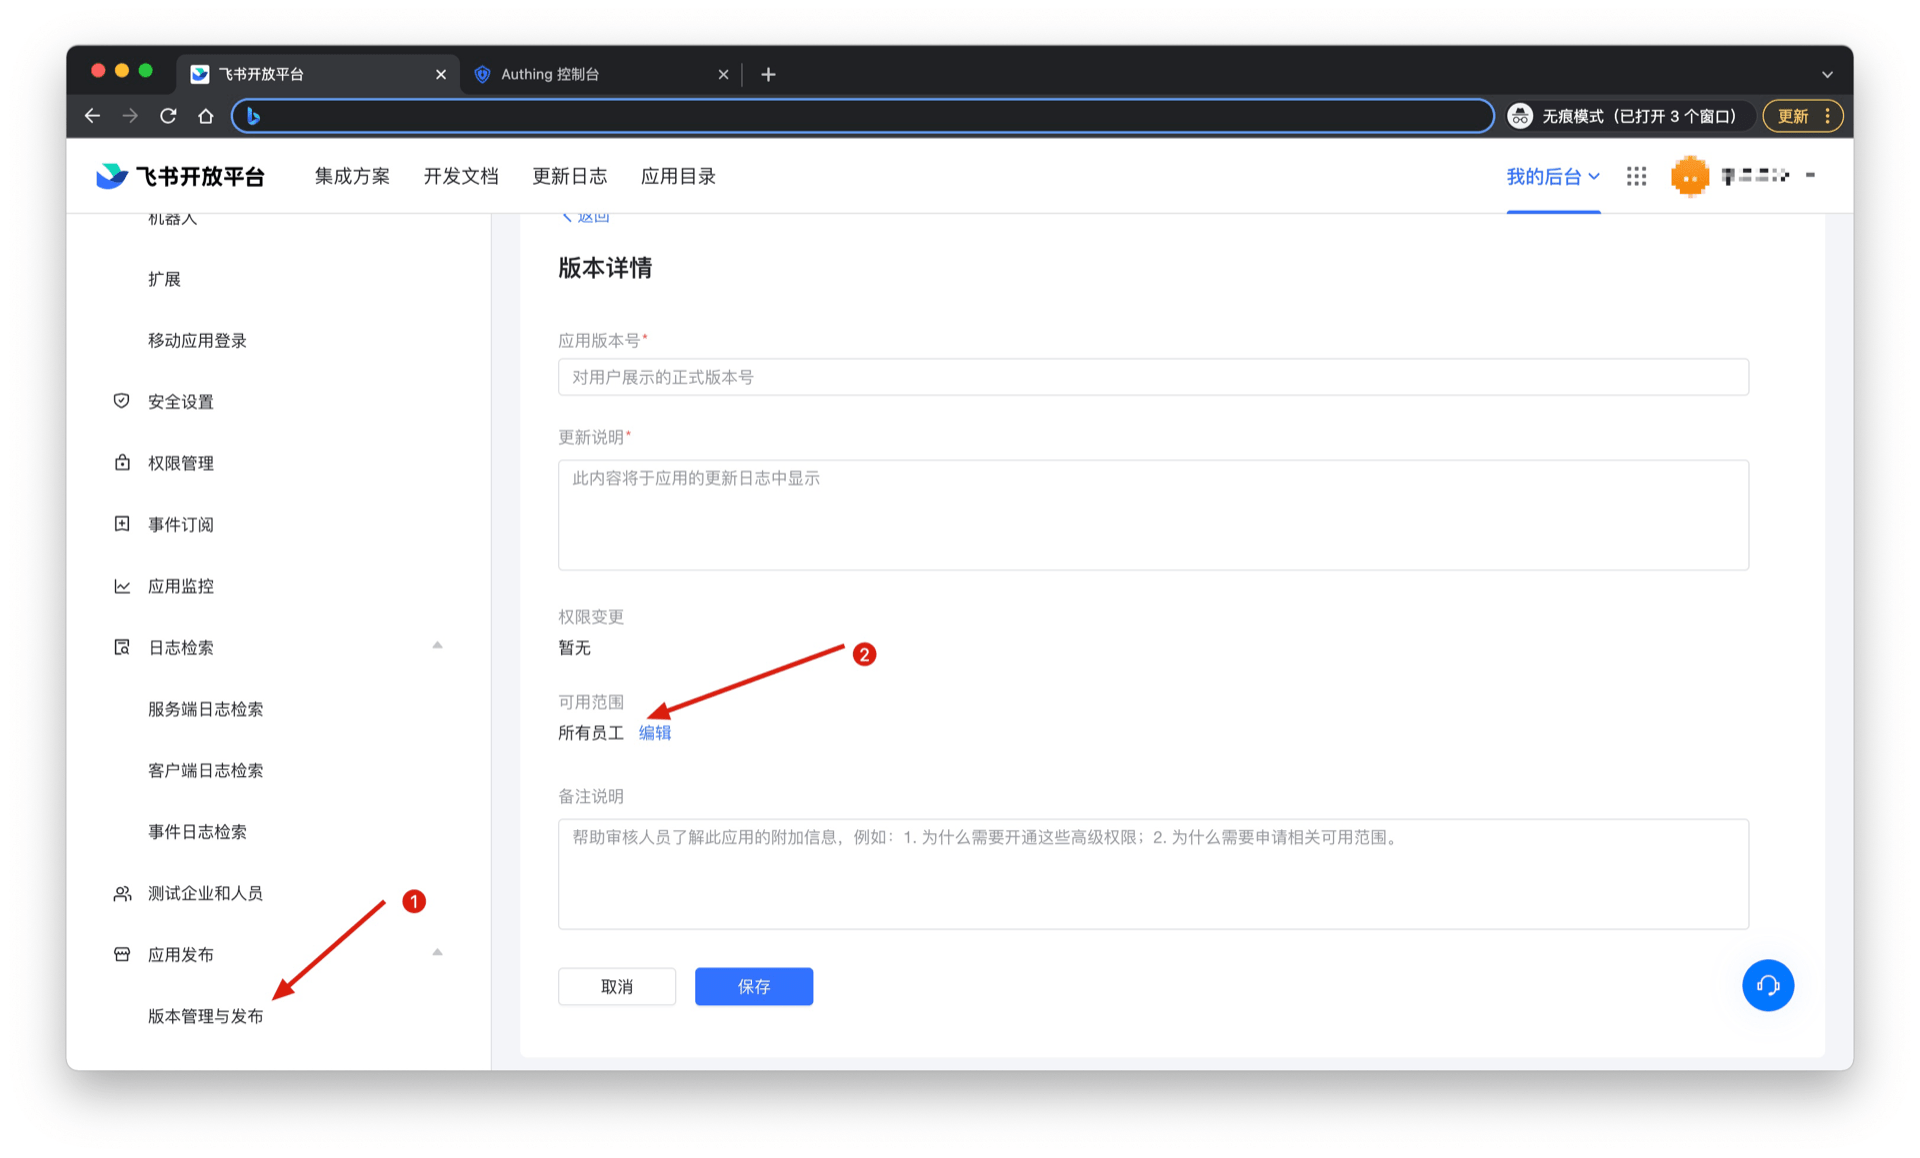
Task: Click the 编辑 link beside 所有员工
Action: pyautogui.click(x=655, y=733)
